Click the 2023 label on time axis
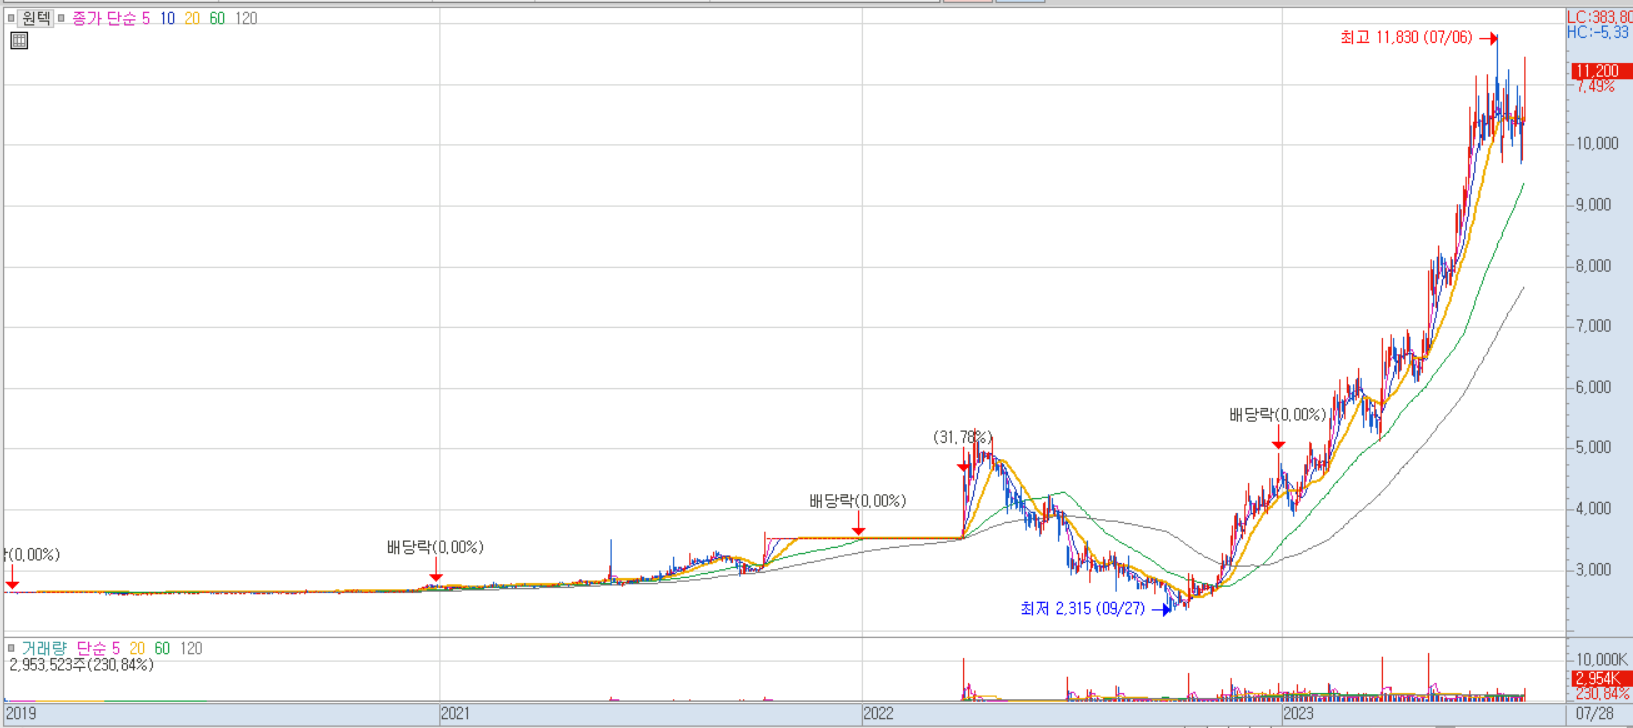The height and width of the screenshot is (728, 1633). point(1298,714)
